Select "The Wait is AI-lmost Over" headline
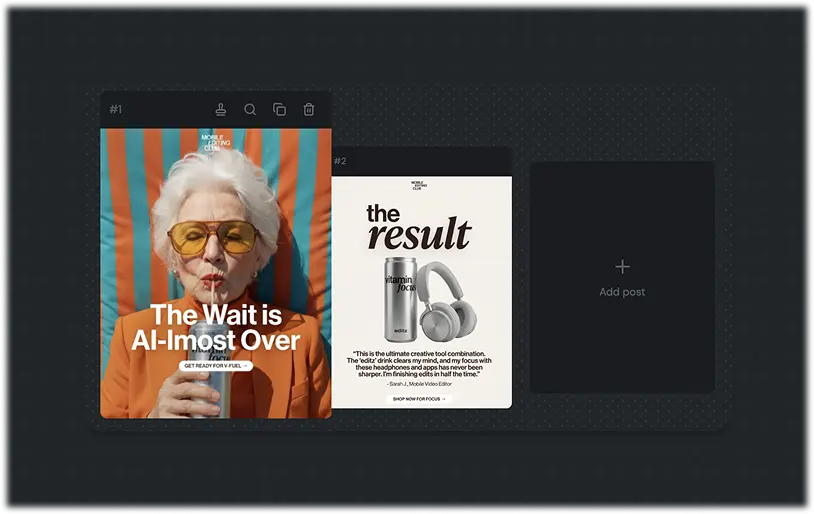Screen dimensions: 814x514 tap(216, 328)
